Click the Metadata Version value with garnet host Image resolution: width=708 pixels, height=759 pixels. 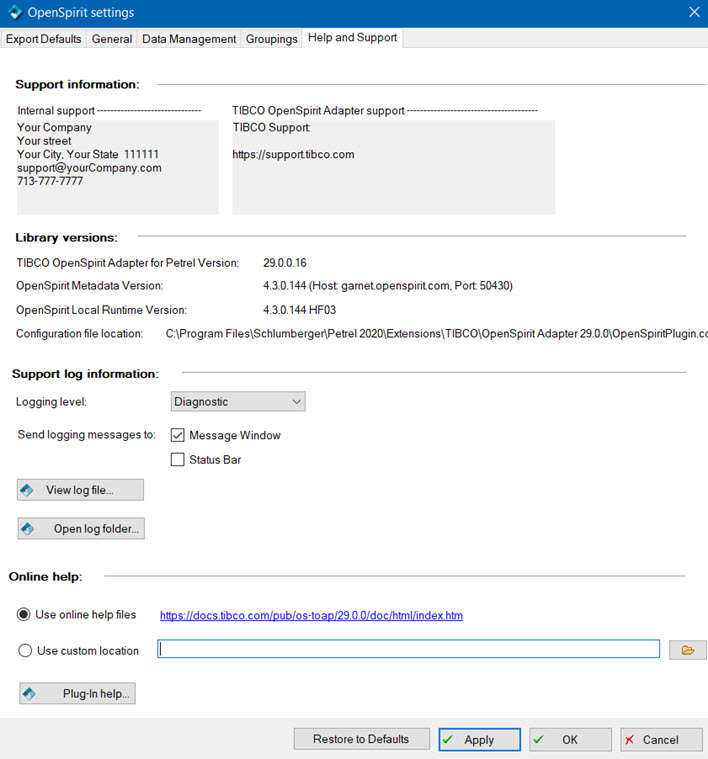[x=388, y=286]
